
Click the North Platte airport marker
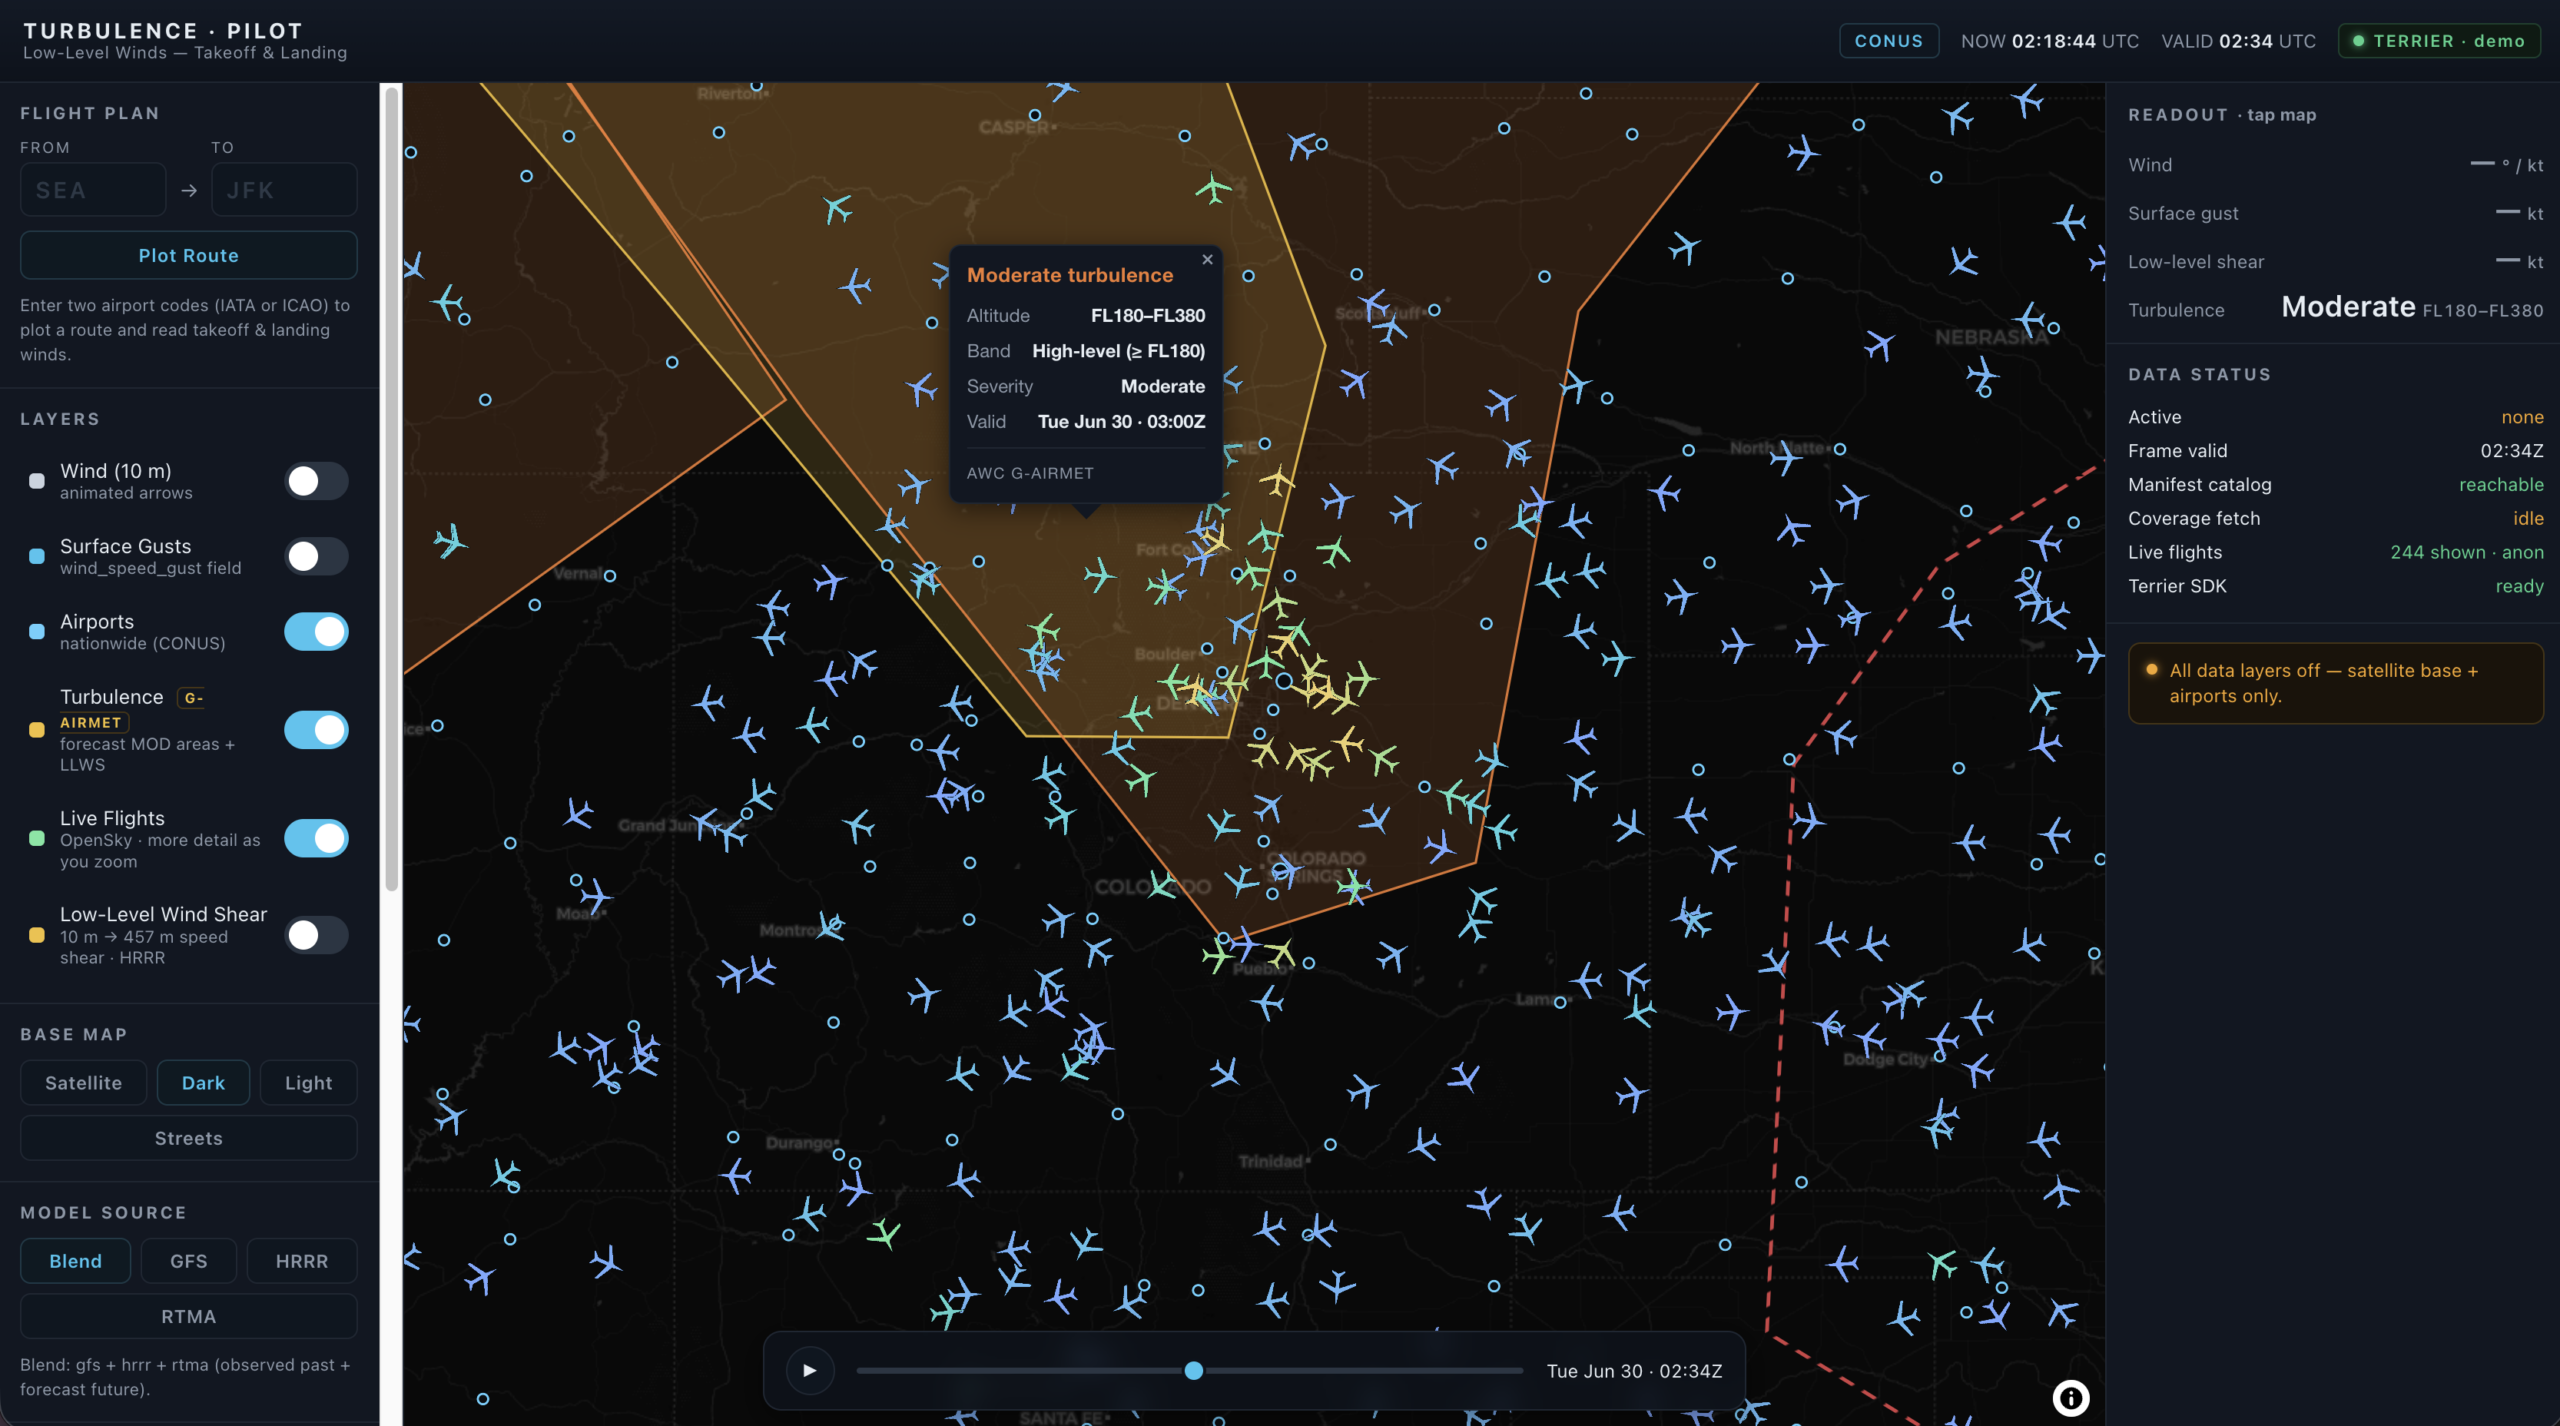tap(1839, 449)
